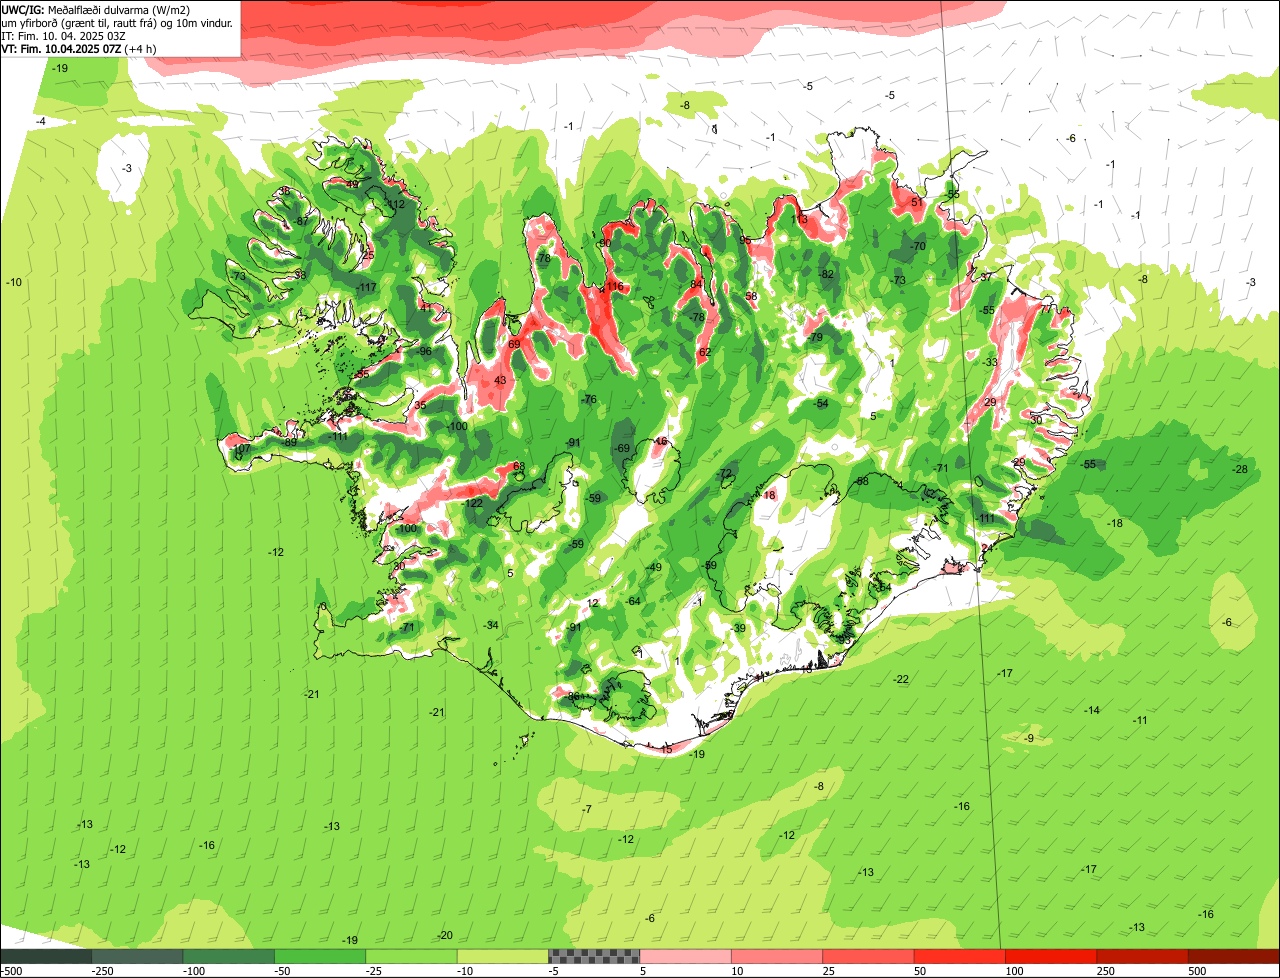Image resolution: width=1280 pixels, height=978 pixels.
Task: Click the '-111' map value
Action: tap(339, 436)
